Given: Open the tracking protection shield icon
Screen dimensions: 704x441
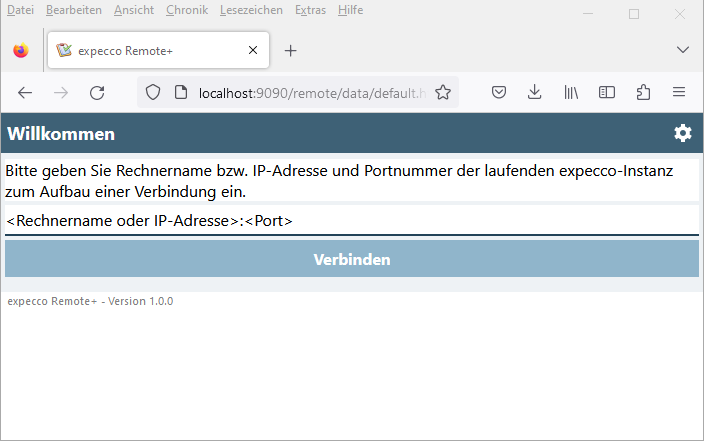Looking at the screenshot, I should pyautogui.click(x=153, y=92).
